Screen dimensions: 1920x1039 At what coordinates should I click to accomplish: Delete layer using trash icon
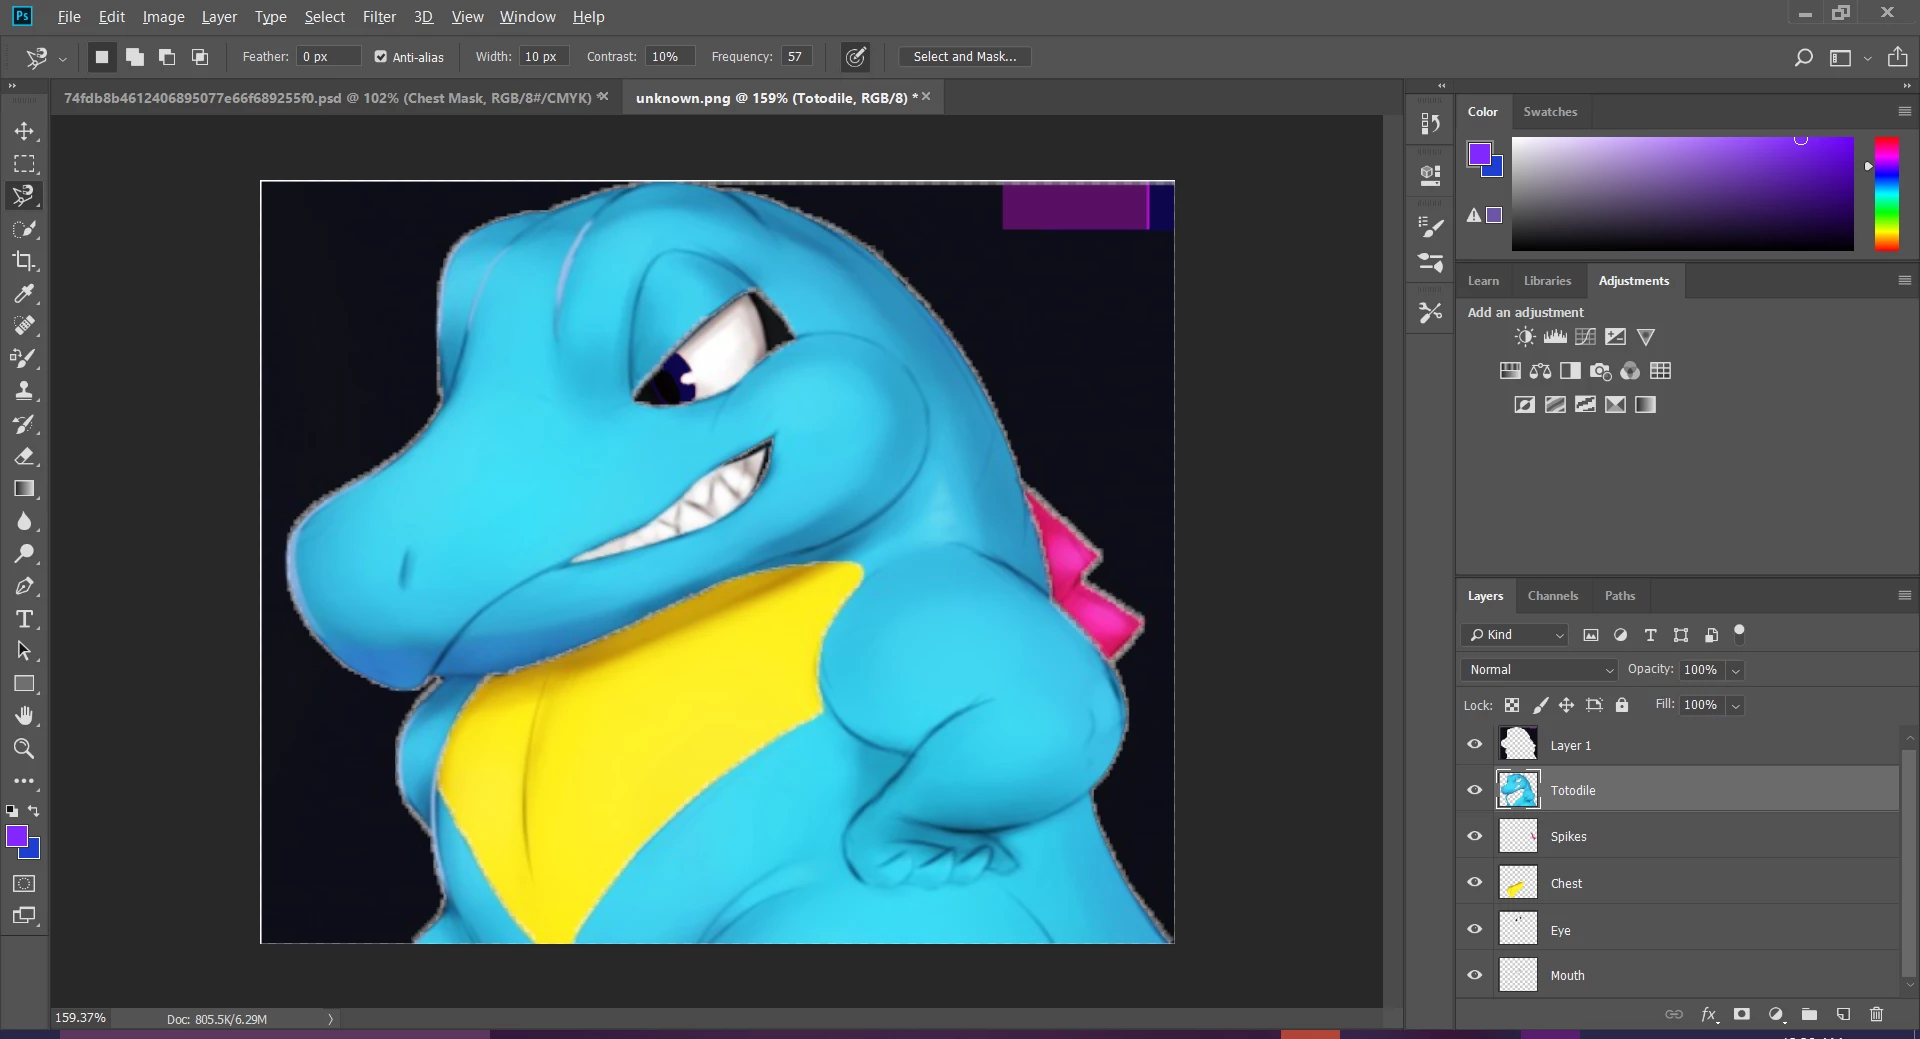(x=1876, y=1014)
